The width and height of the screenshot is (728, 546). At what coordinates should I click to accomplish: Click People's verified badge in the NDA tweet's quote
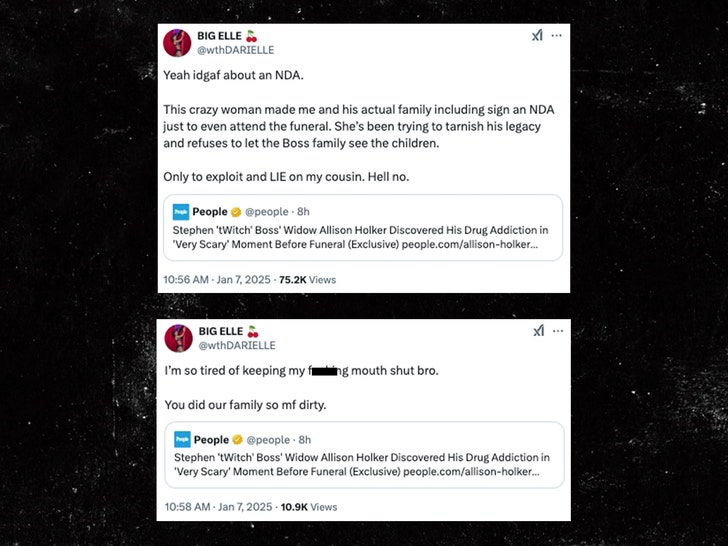click(236, 212)
